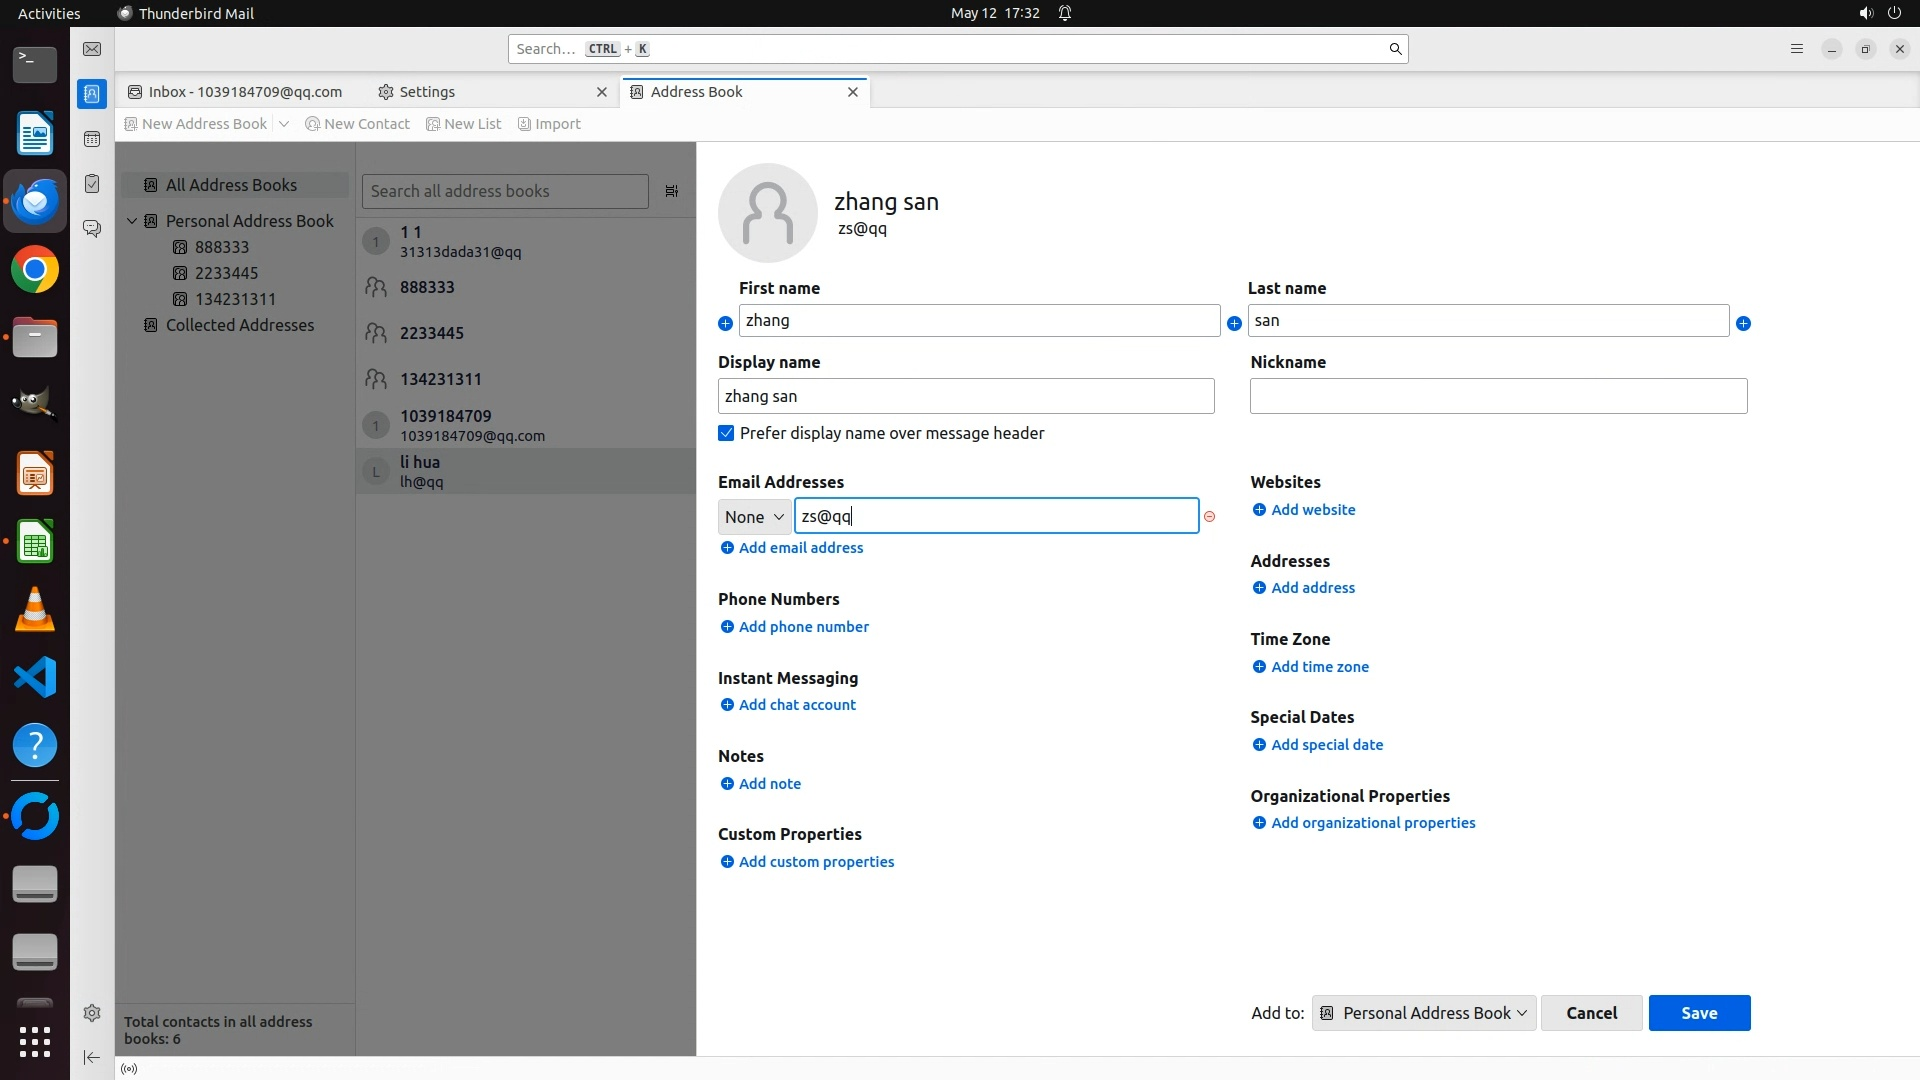Click the Nickname input field
The width and height of the screenshot is (1920, 1080).
point(1497,396)
